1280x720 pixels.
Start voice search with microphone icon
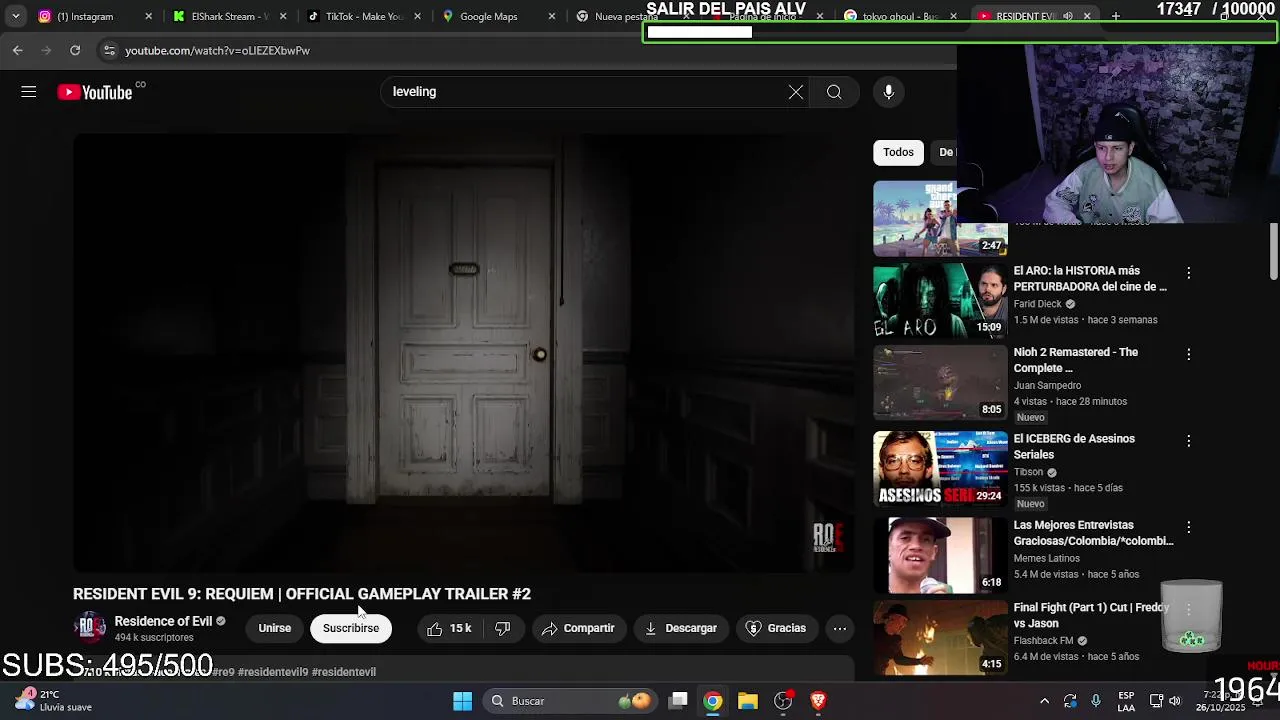click(x=888, y=92)
